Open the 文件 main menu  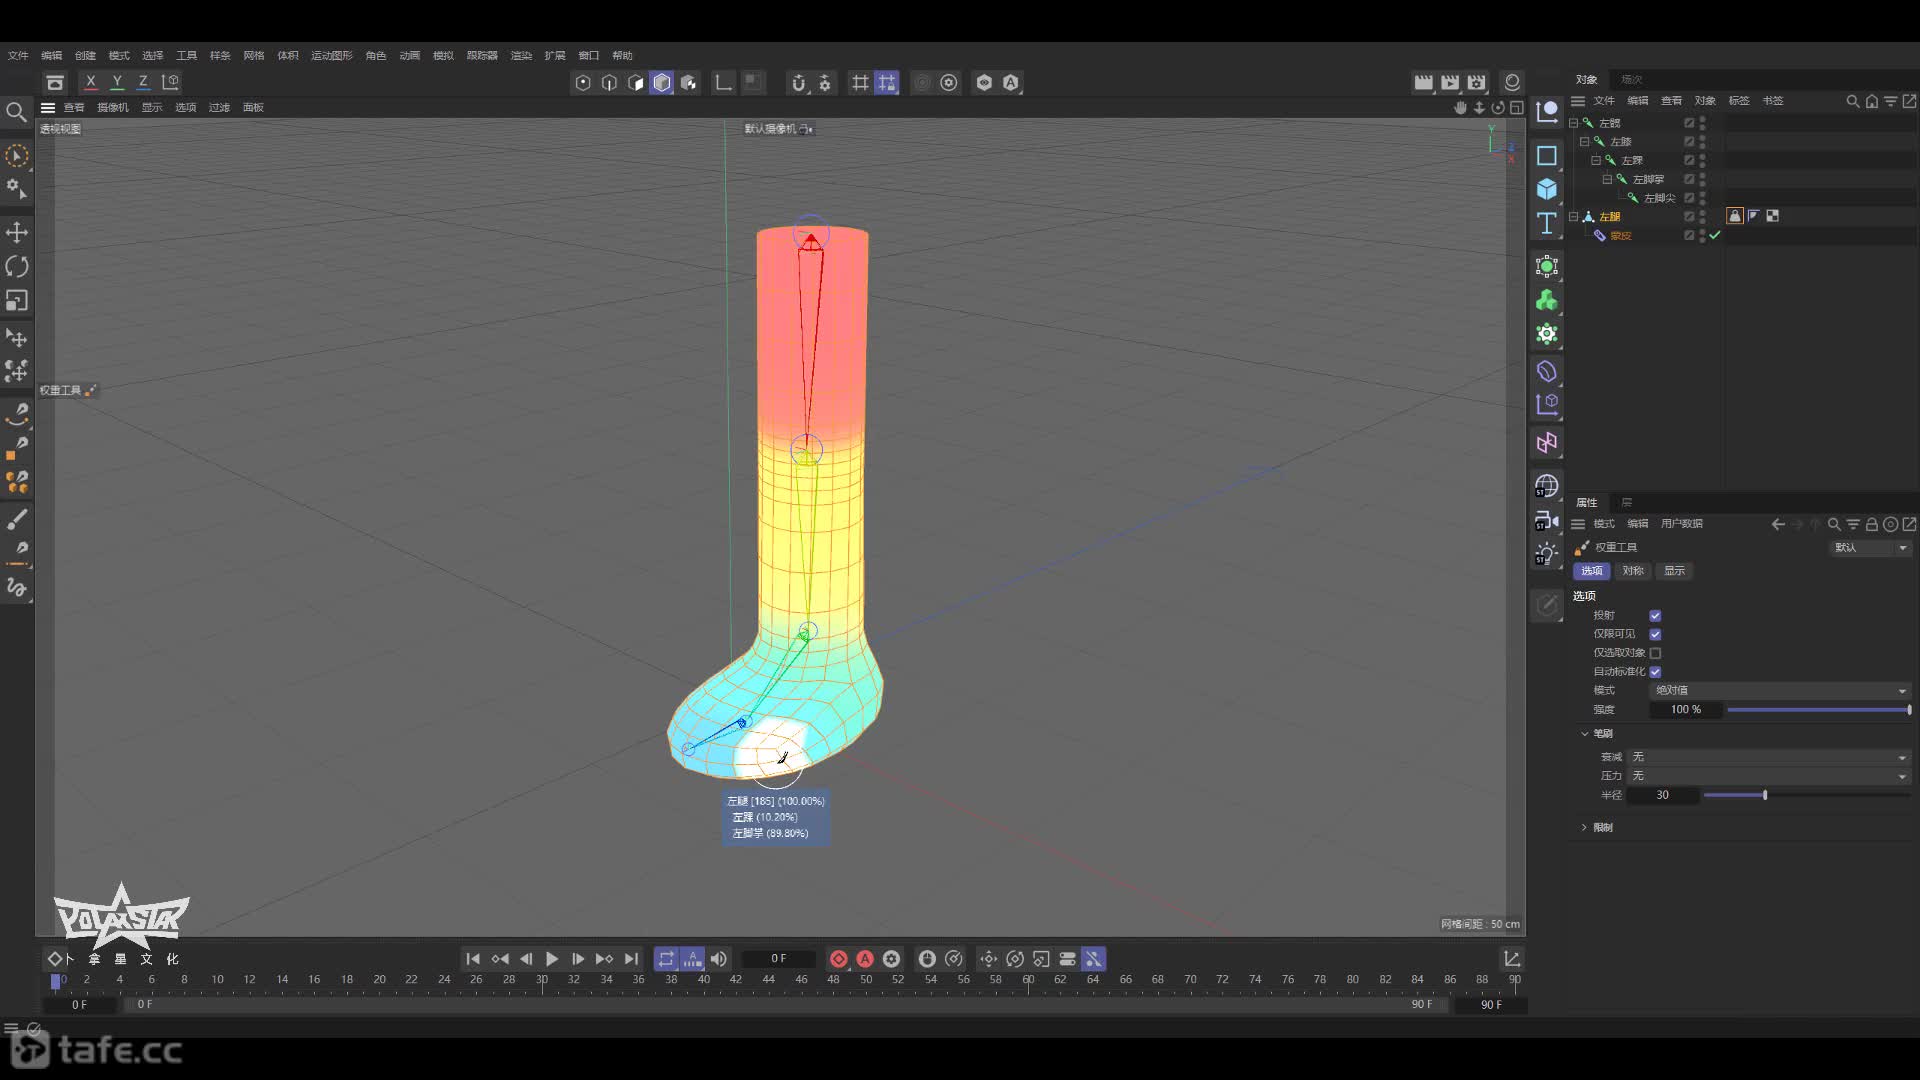(18, 56)
